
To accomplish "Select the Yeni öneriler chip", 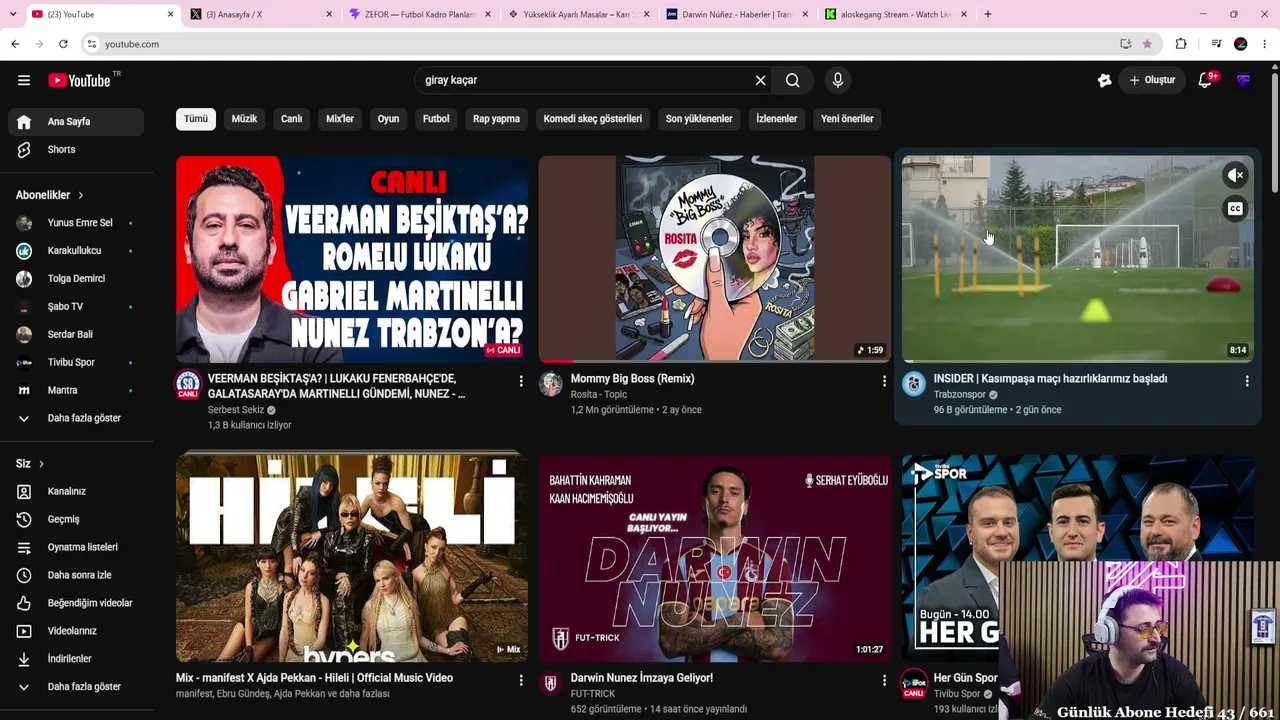I will click(847, 119).
